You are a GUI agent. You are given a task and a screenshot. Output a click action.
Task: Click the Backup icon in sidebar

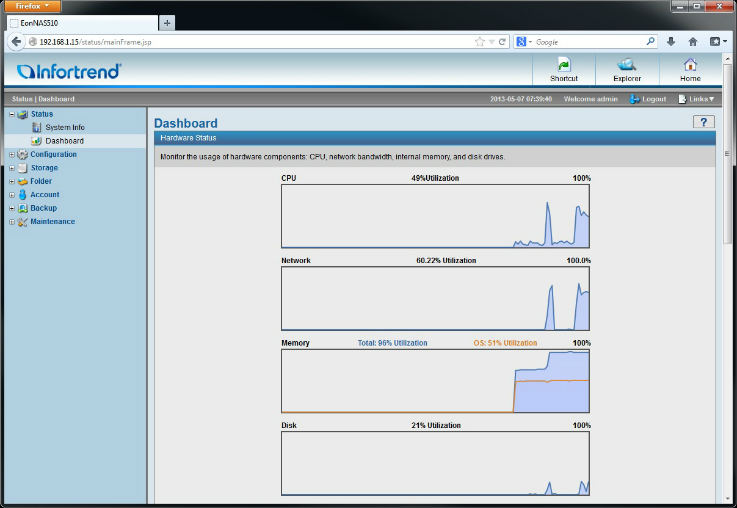coord(23,208)
